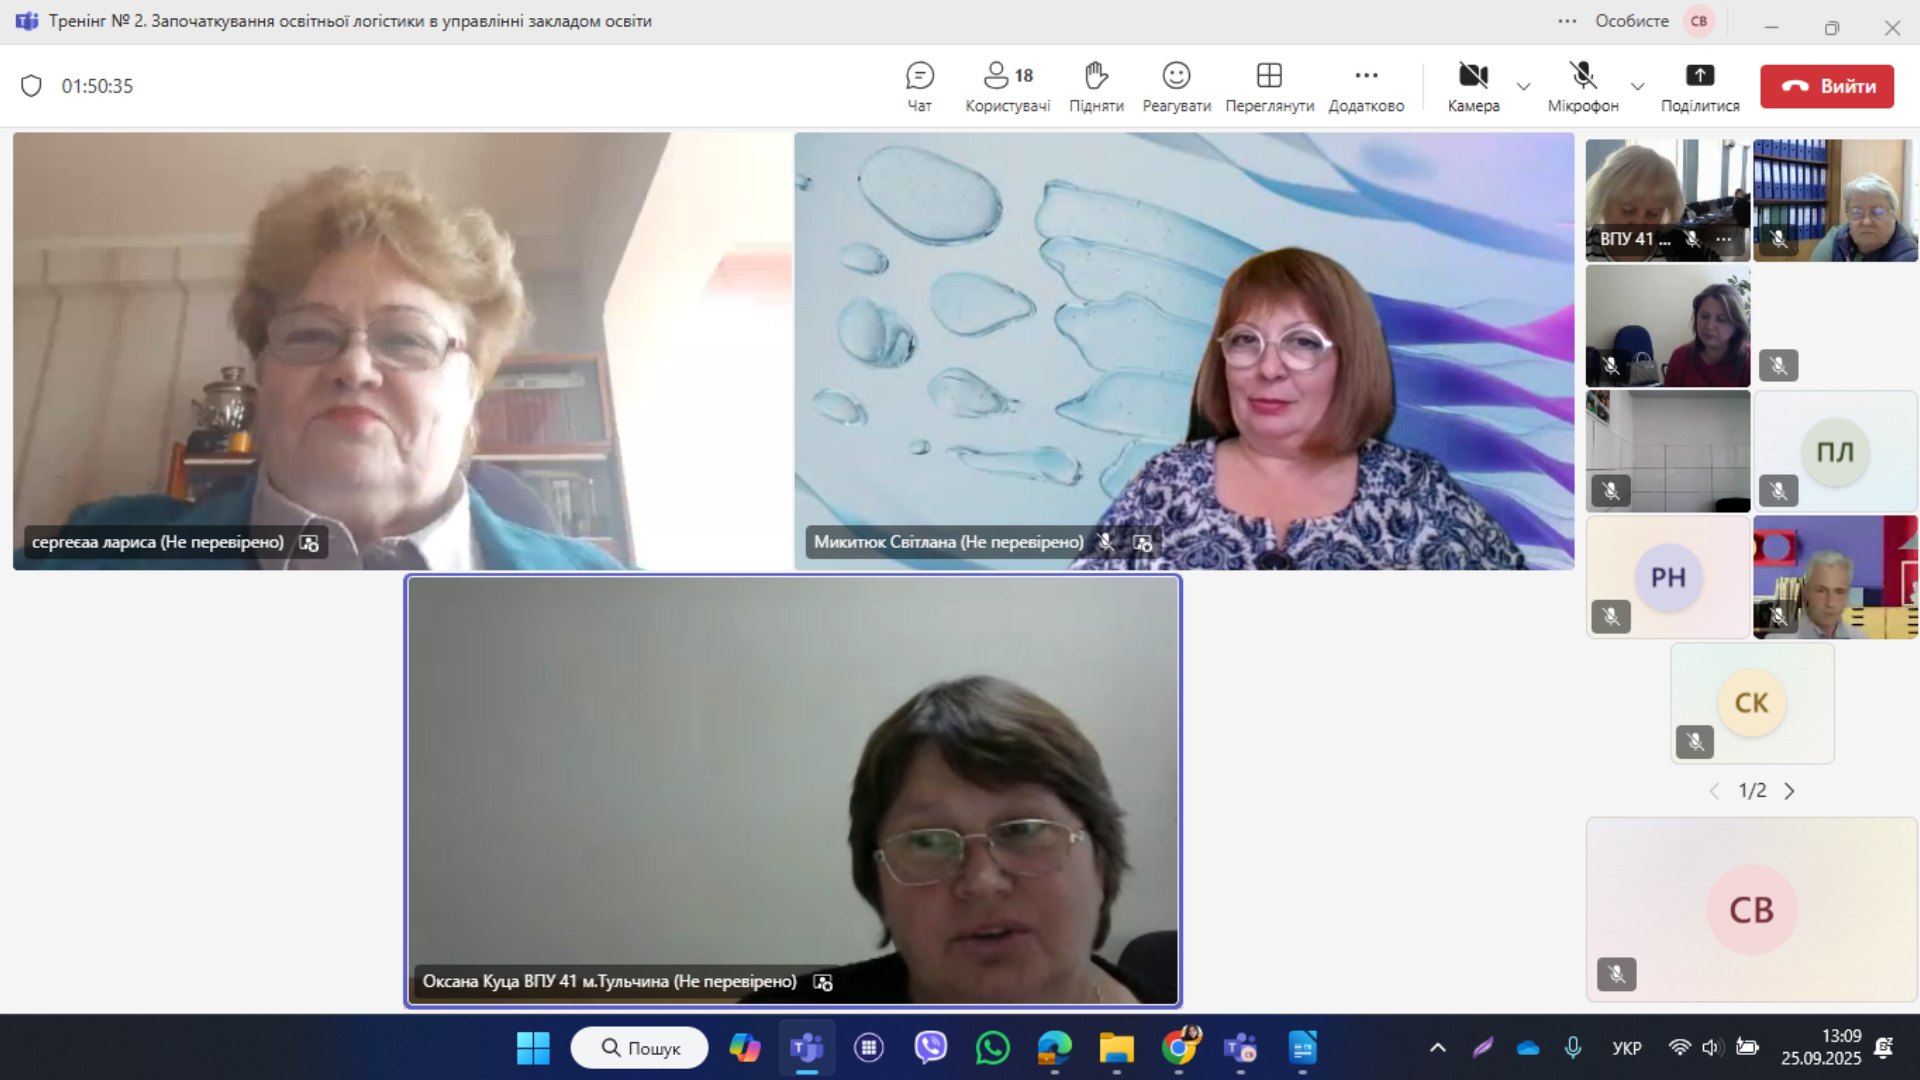Viewport: 1920px width, 1080px height.
Task: Turn on the Камера
Action: tap(1473, 86)
